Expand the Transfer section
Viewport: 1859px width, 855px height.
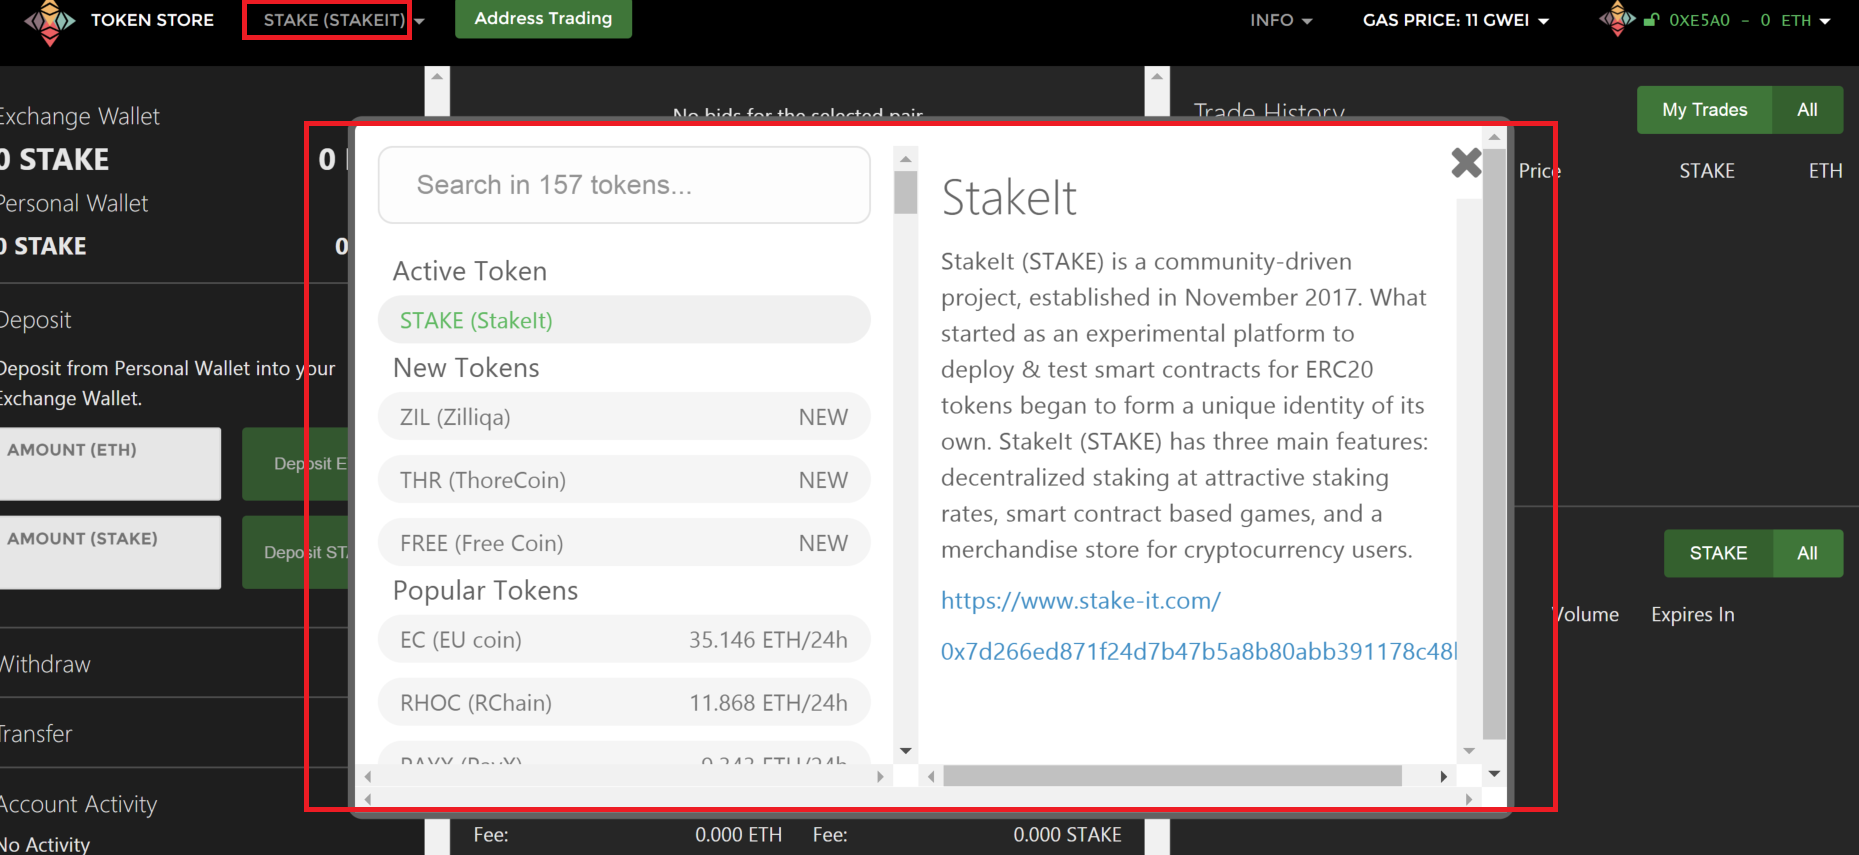pyautogui.click(x=37, y=734)
